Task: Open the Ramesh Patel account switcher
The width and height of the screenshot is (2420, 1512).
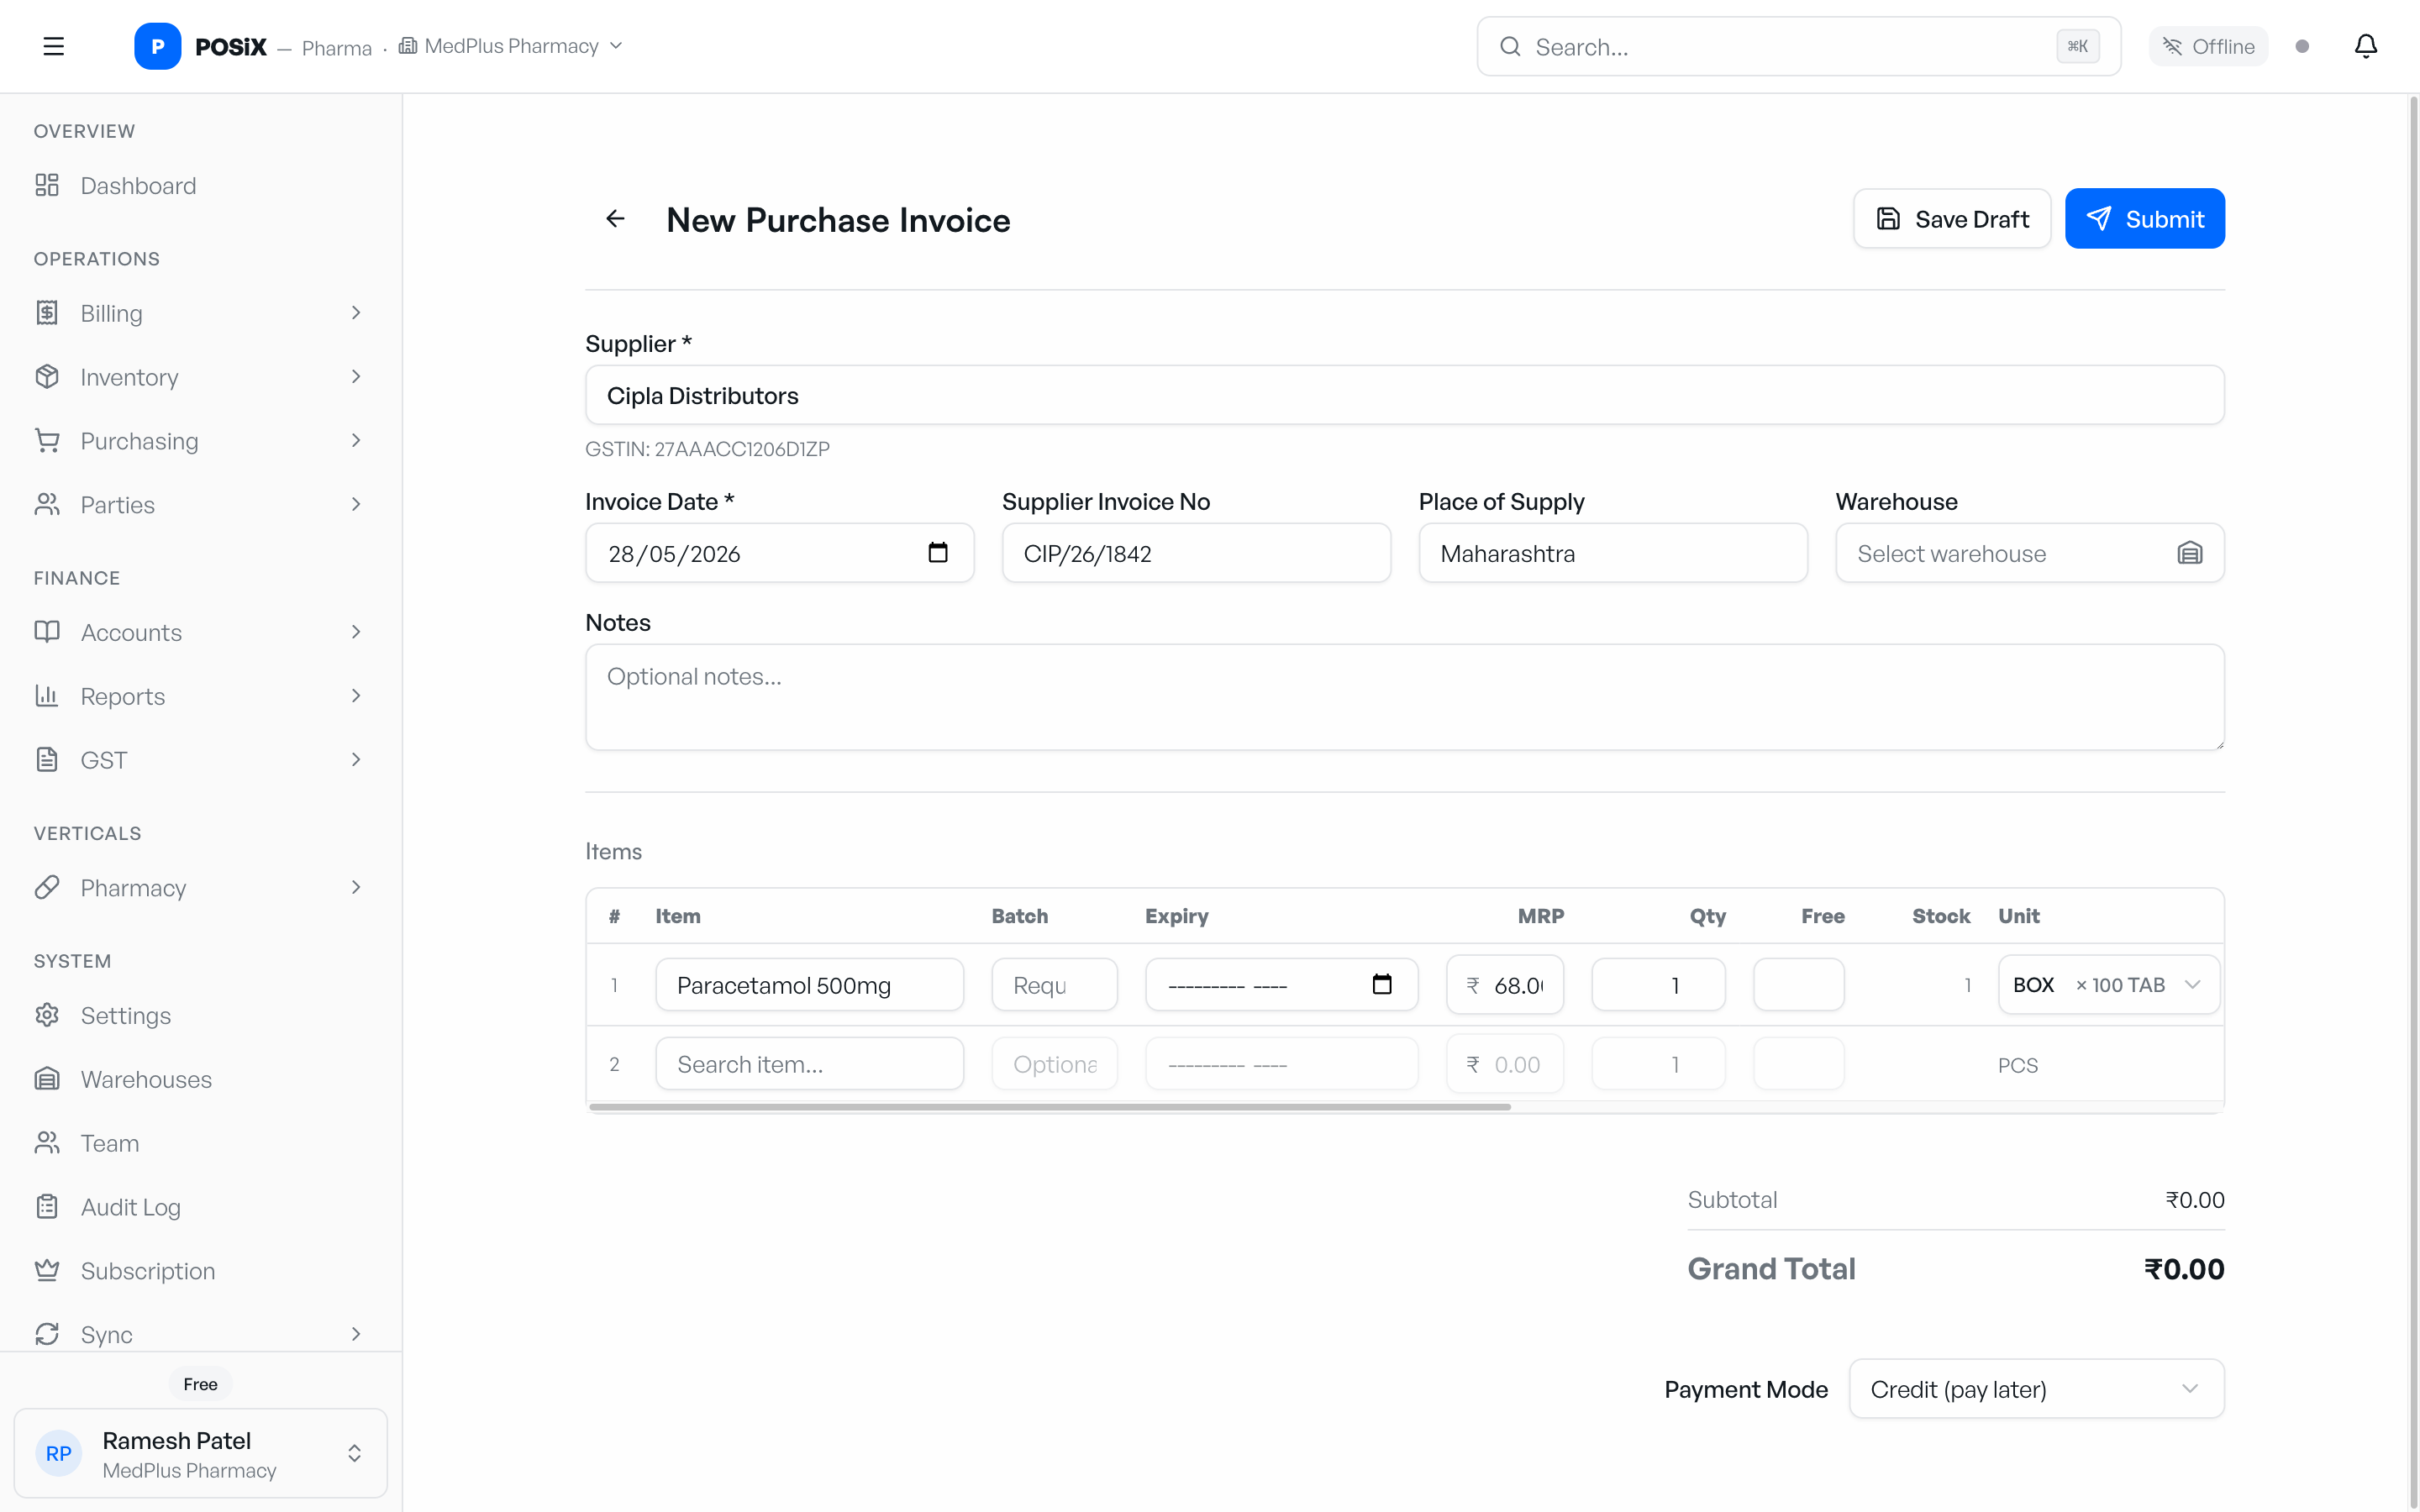Action: tap(200, 1454)
